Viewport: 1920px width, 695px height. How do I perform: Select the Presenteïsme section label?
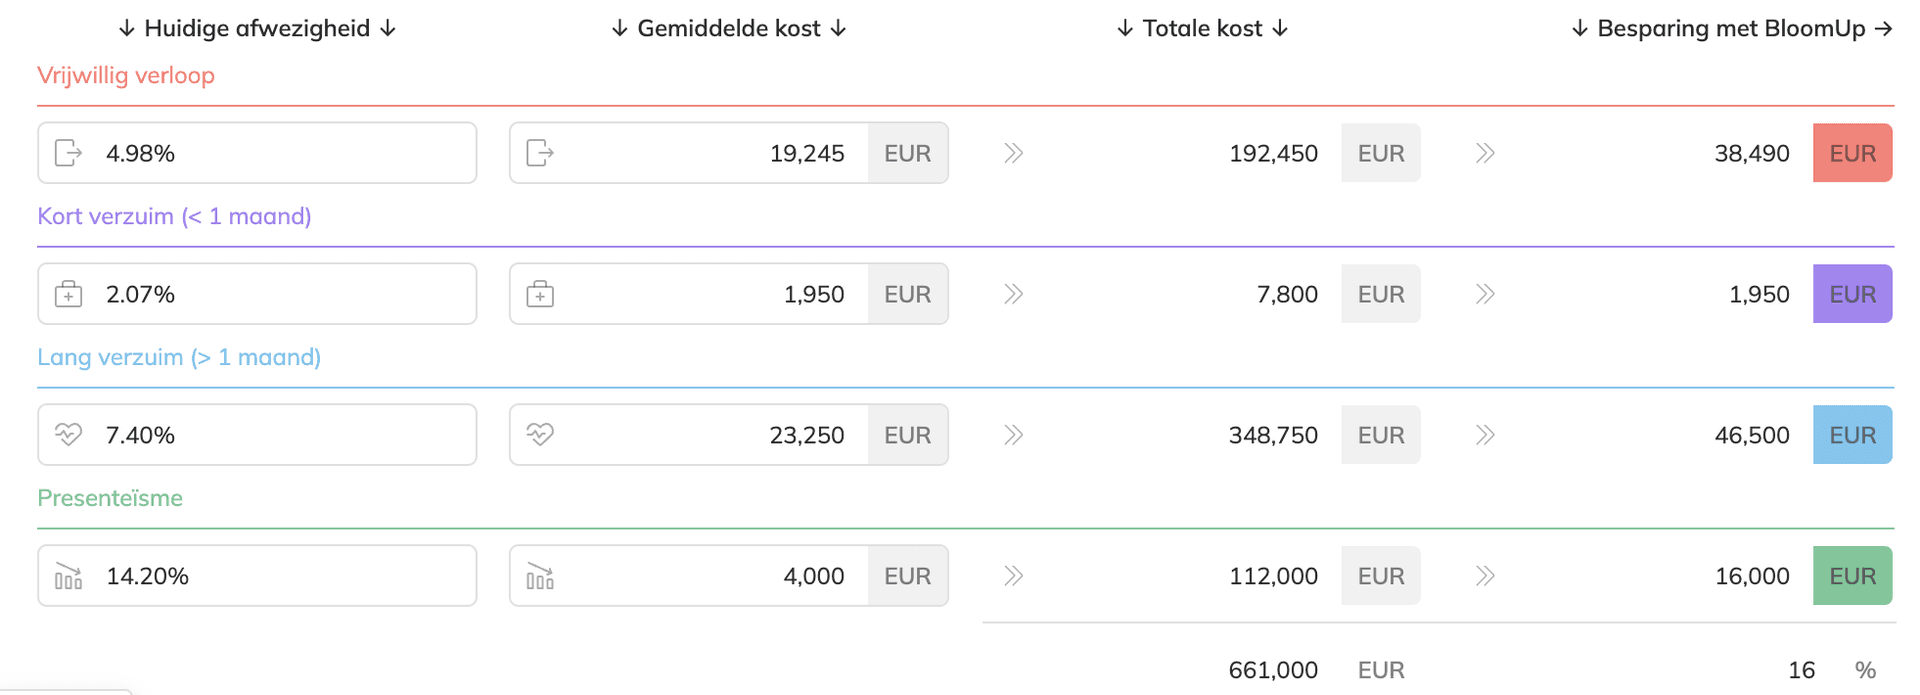(x=110, y=498)
